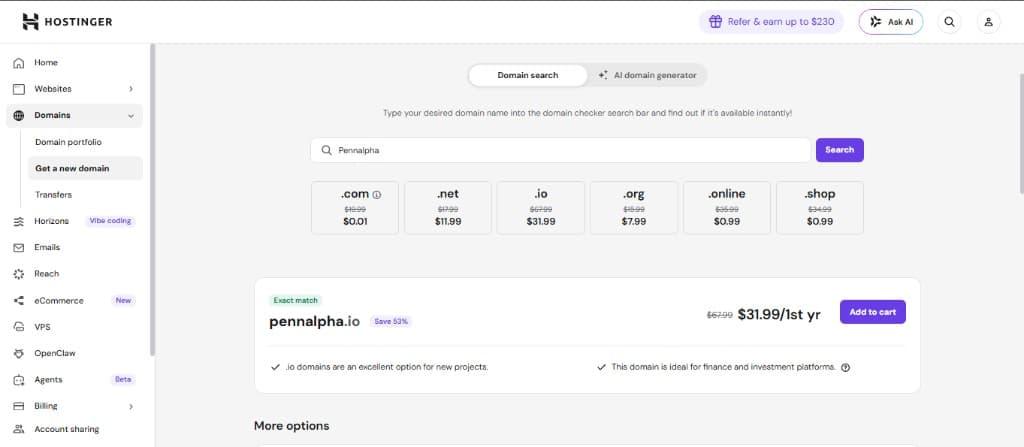Click the sidebar vertical scrollbar
Screen dimensions: 1024x447
pos(152,199)
